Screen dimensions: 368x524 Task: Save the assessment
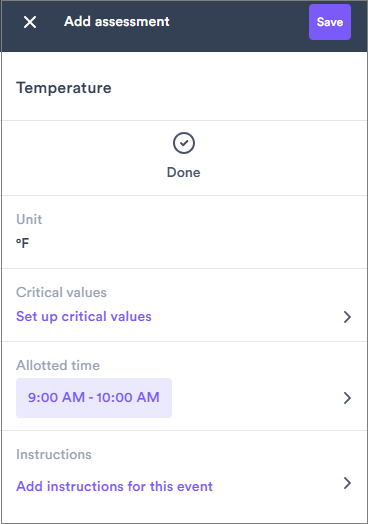tap(330, 22)
